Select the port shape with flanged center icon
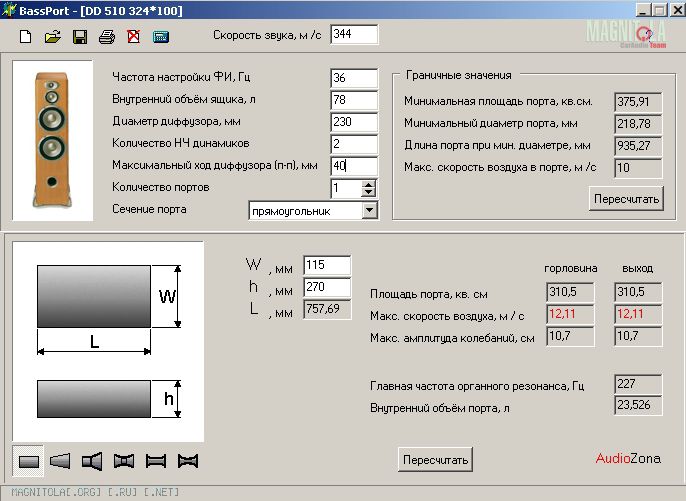The height and width of the screenshot is (501, 686). point(124,461)
